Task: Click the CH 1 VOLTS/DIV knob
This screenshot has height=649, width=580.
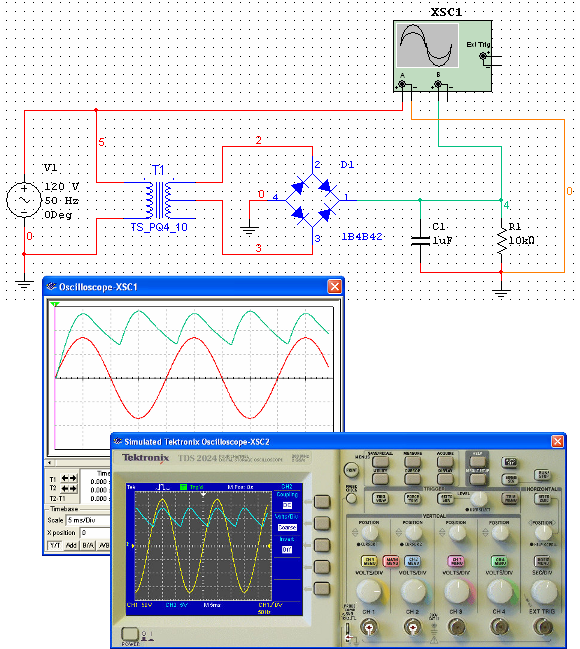Action: coord(369,591)
